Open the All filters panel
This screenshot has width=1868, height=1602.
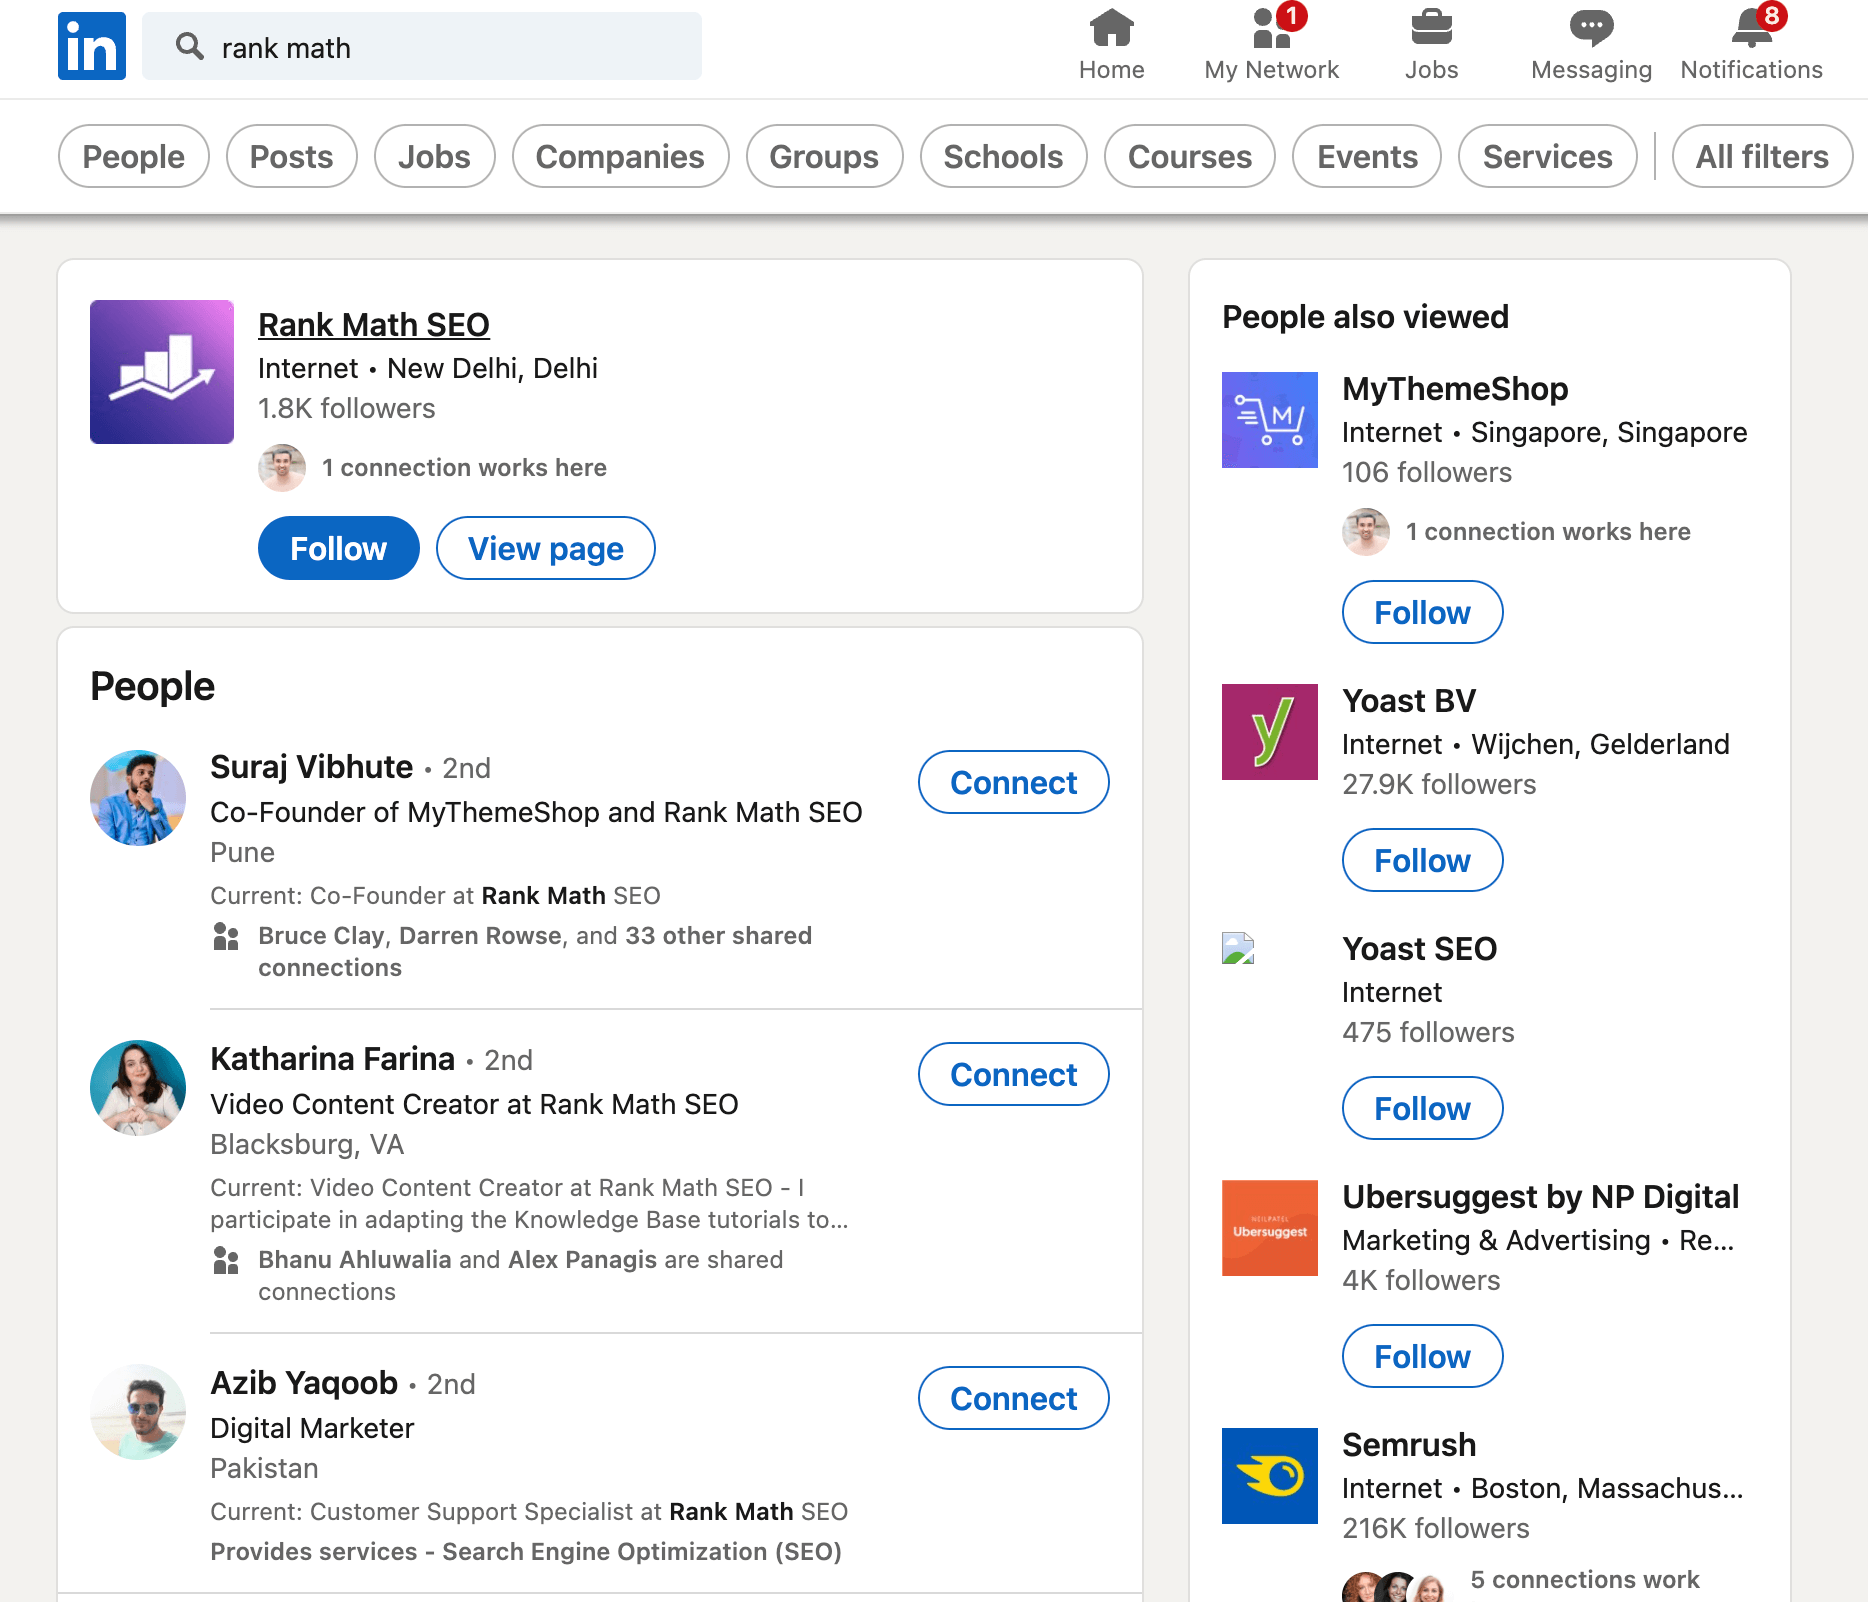1763,156
